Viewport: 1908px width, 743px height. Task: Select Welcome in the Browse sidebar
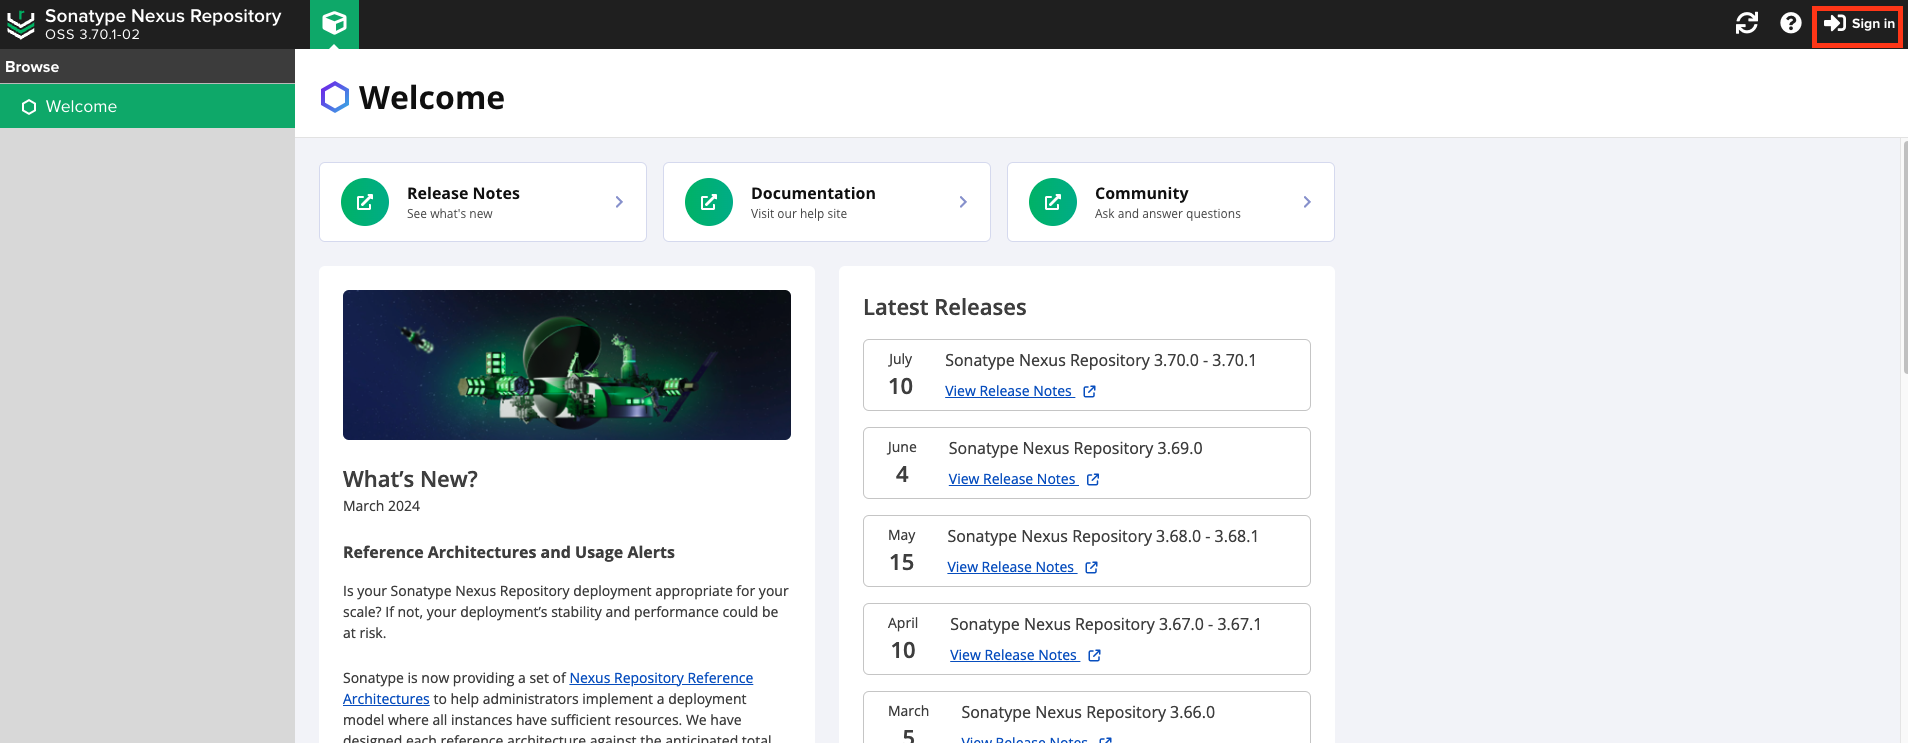click(147, 106)
